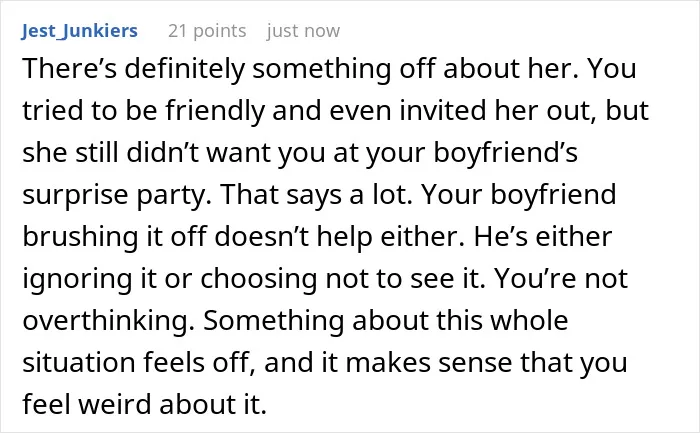Image resolution: width=700 pixels, height=433 pixels.
Task: Click the 21 points score label
Action: coord(207,31)
